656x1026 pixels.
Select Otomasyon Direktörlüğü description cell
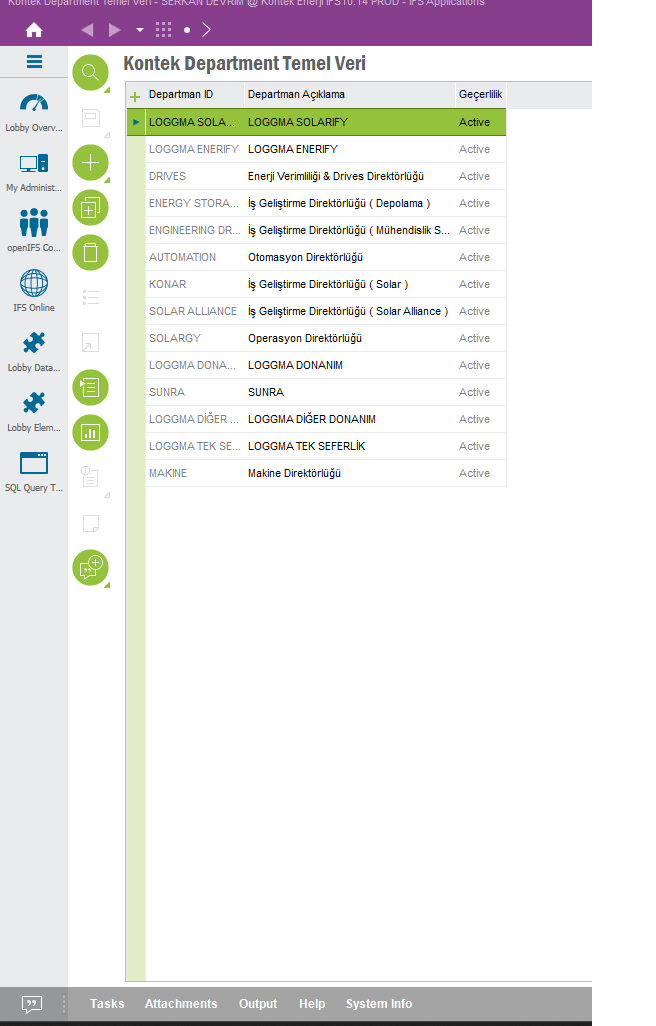tap(350, 257)
